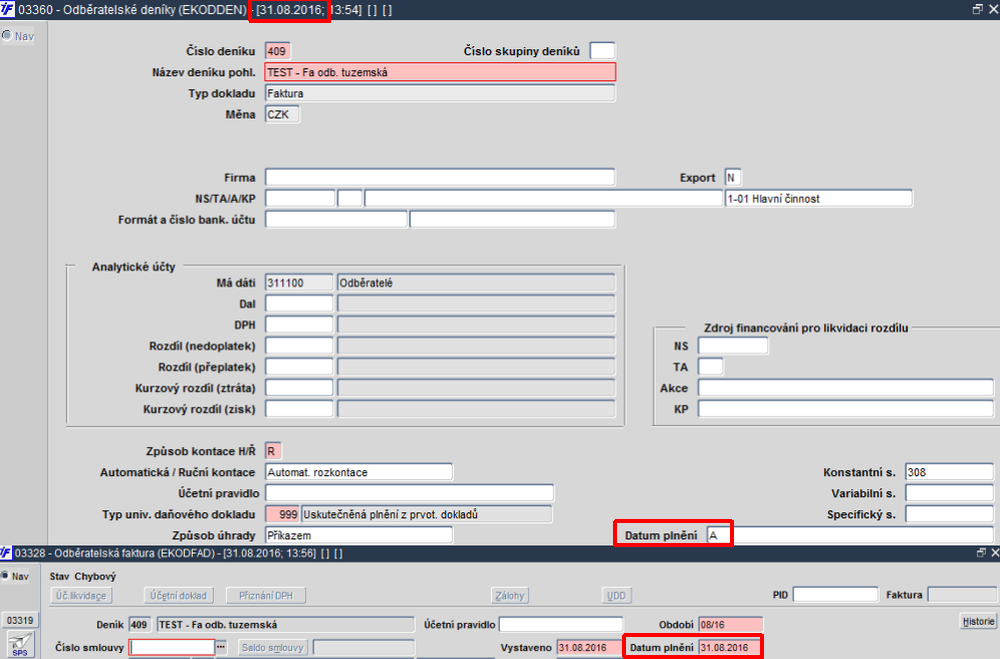This screenshot has height=659, width=1000.
Task: Click the Účetní pravidlo field in deníky form
Action: [409, 493]
